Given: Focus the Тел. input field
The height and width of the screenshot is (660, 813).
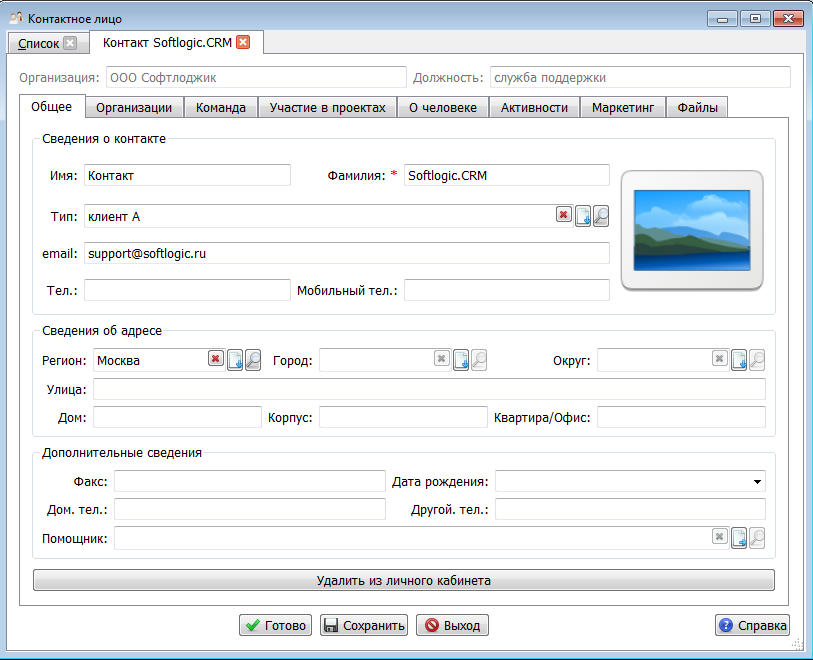Looking at the screenshot, I should pos(187,290).
